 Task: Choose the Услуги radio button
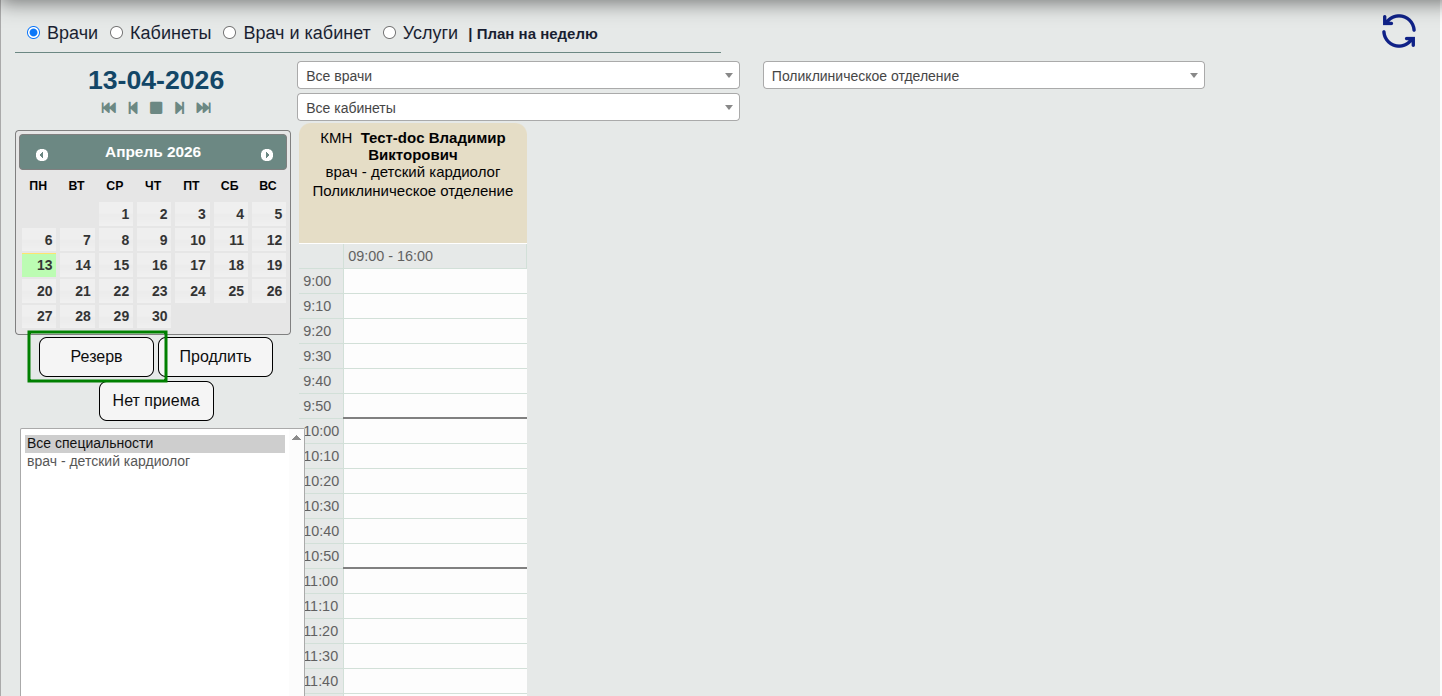click(x=390, y=33)
